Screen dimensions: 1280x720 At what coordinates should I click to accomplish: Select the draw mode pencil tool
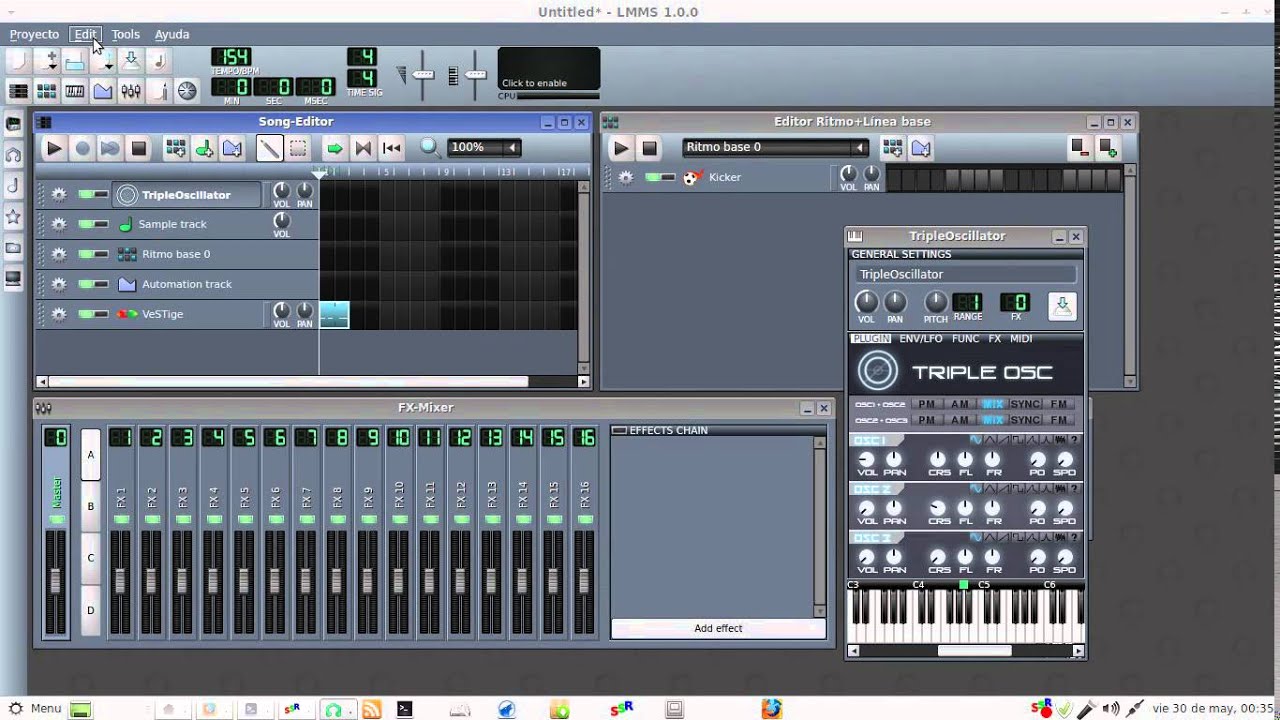269,149
